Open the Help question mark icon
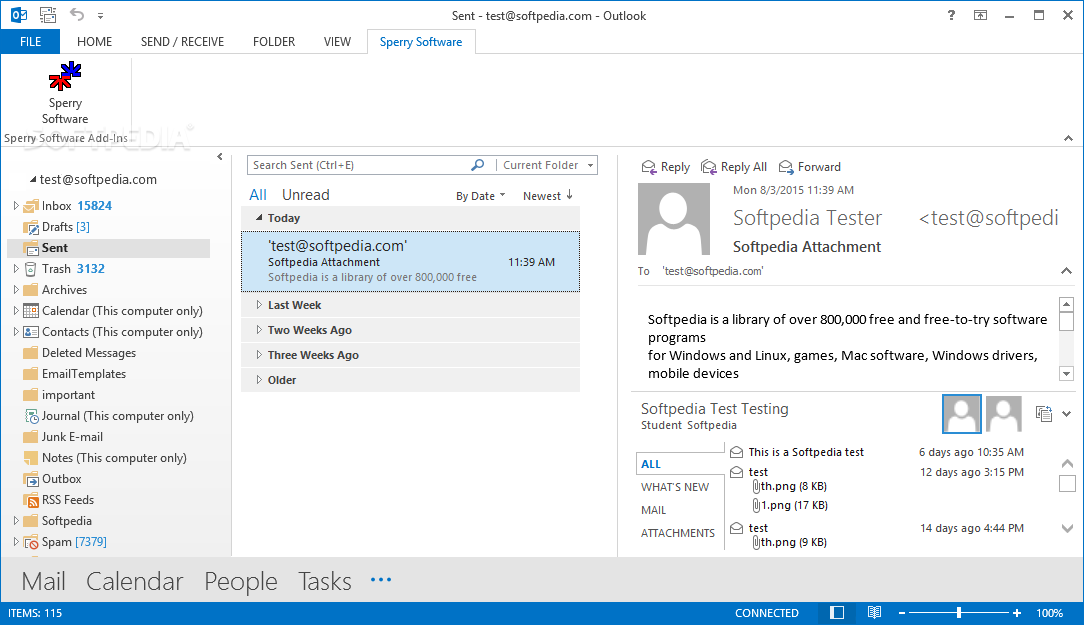The width and height of the screenshot is (1084, 625). (951, 15)
